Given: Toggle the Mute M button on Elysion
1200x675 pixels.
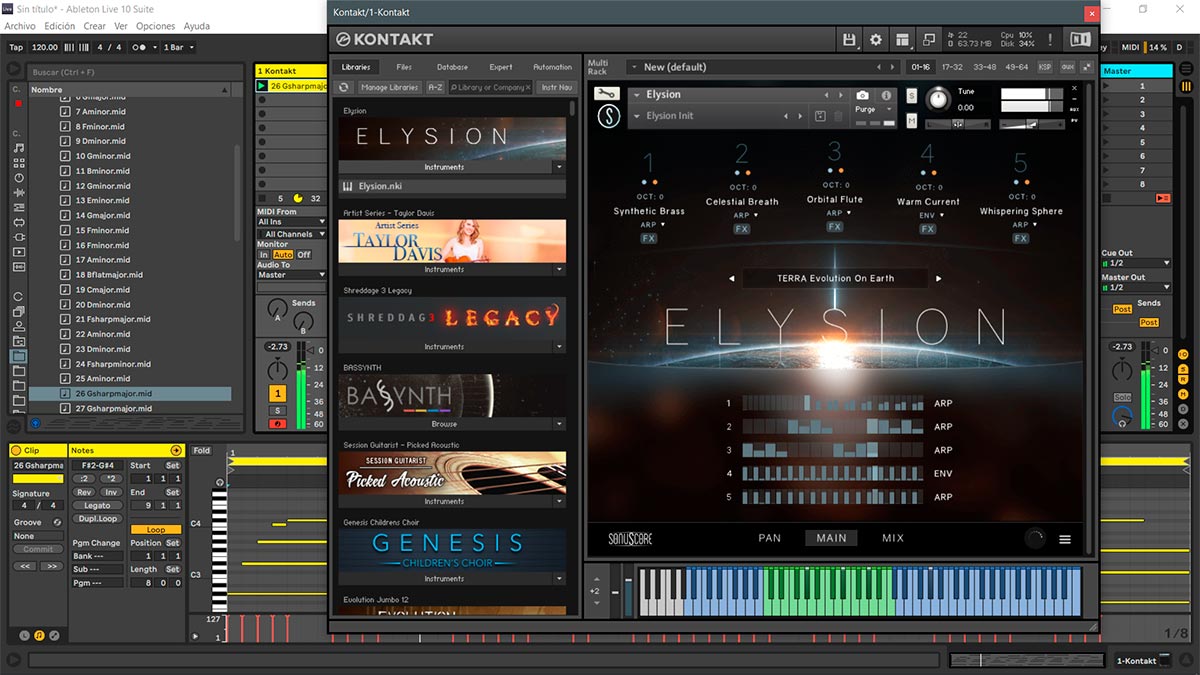Looking at the screenshot, I should [x=912, y=120].
